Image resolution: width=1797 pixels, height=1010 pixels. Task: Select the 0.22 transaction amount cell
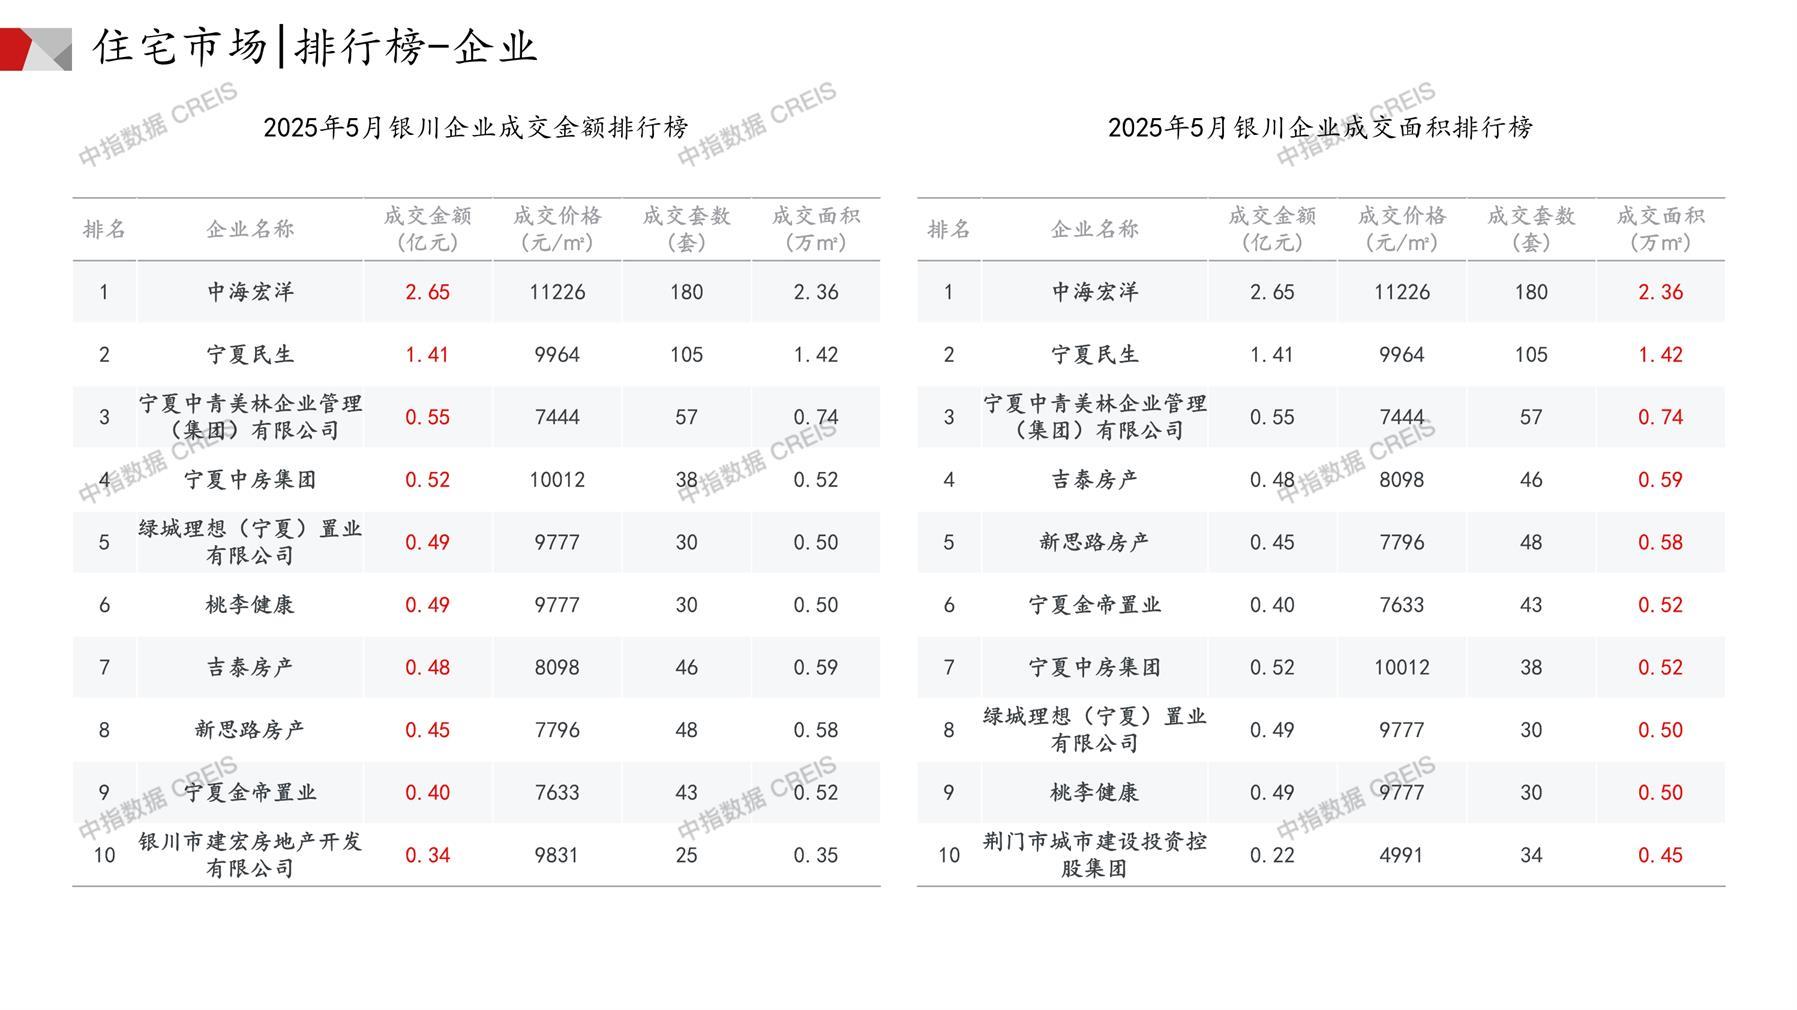1272,855
